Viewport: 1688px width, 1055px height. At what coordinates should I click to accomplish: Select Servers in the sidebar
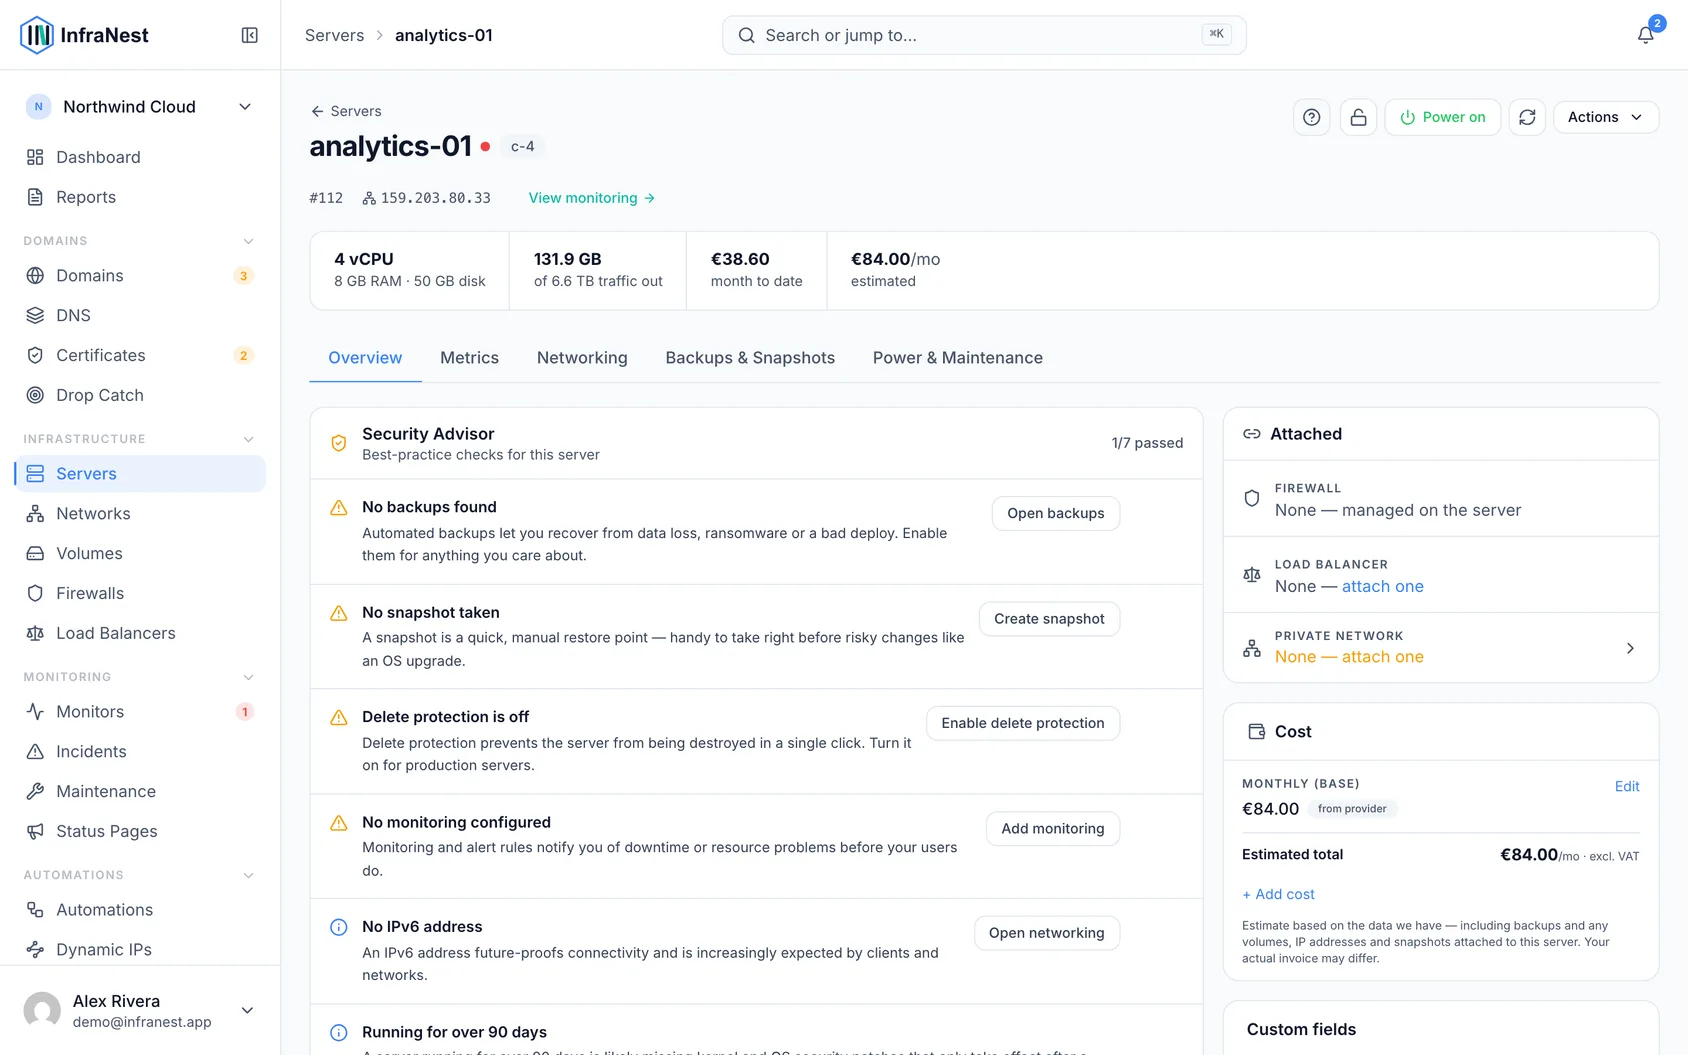(140, 474)
